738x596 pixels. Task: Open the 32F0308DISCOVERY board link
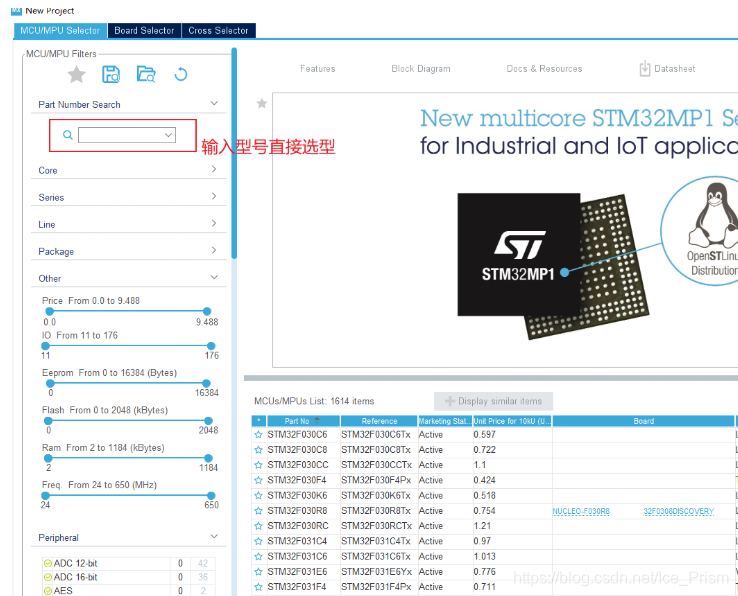tap(679, 511)
